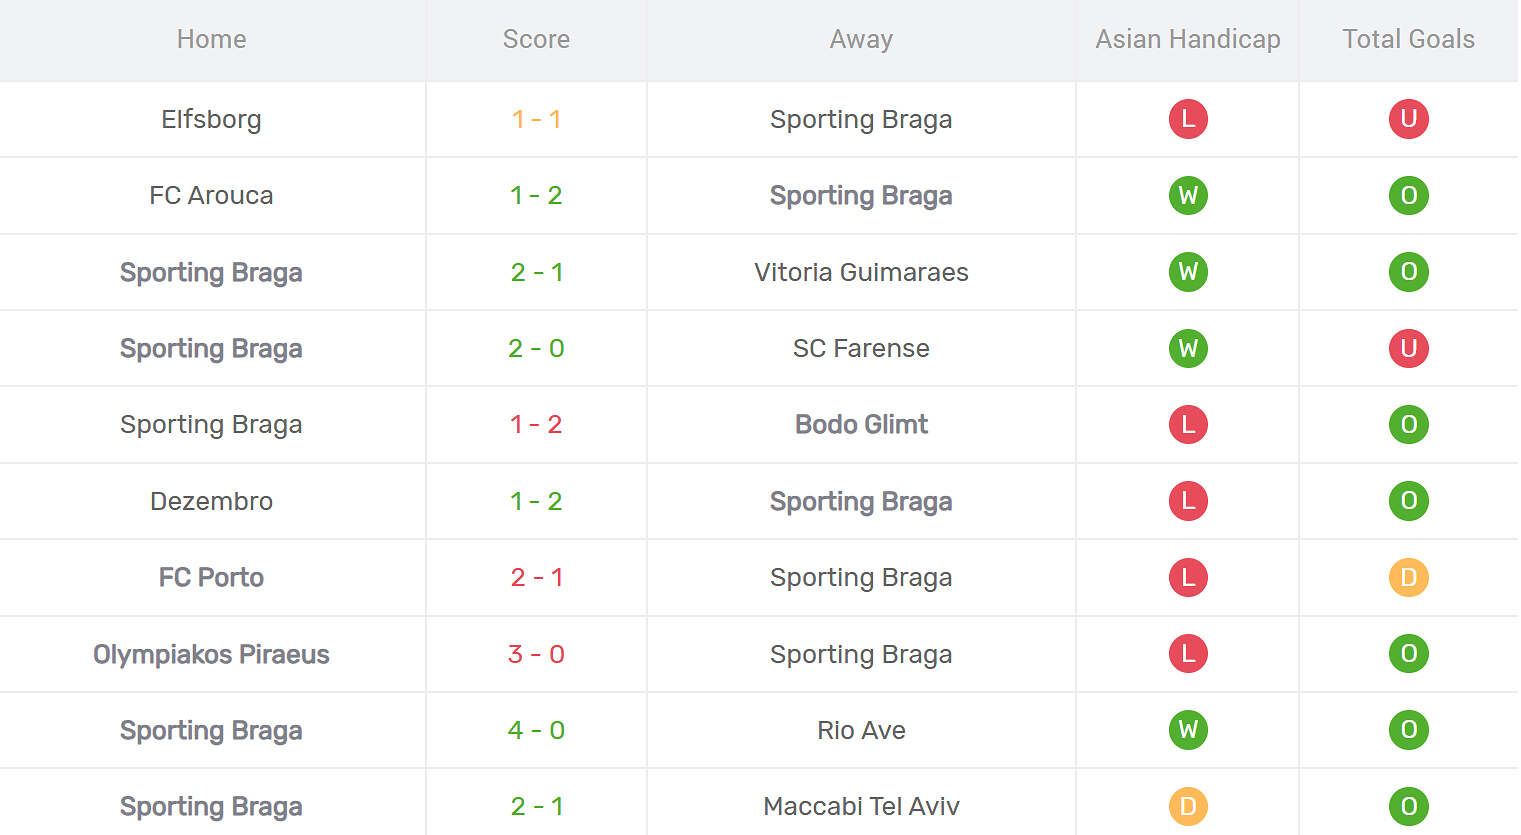
Task: Open the Olympiakos Piraeus team link
Action: click(x=211, y=654)
